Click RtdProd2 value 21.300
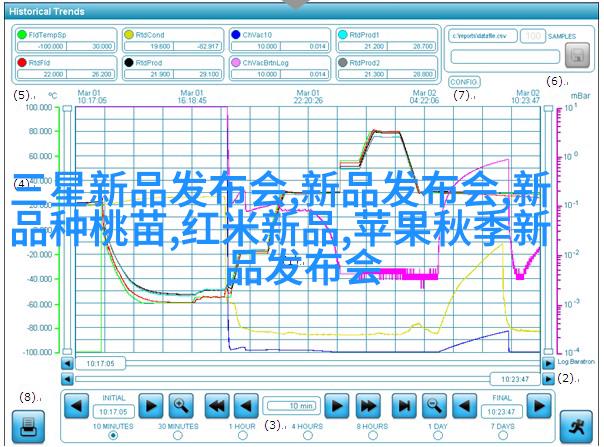604x447 pixels. point(363,74)
